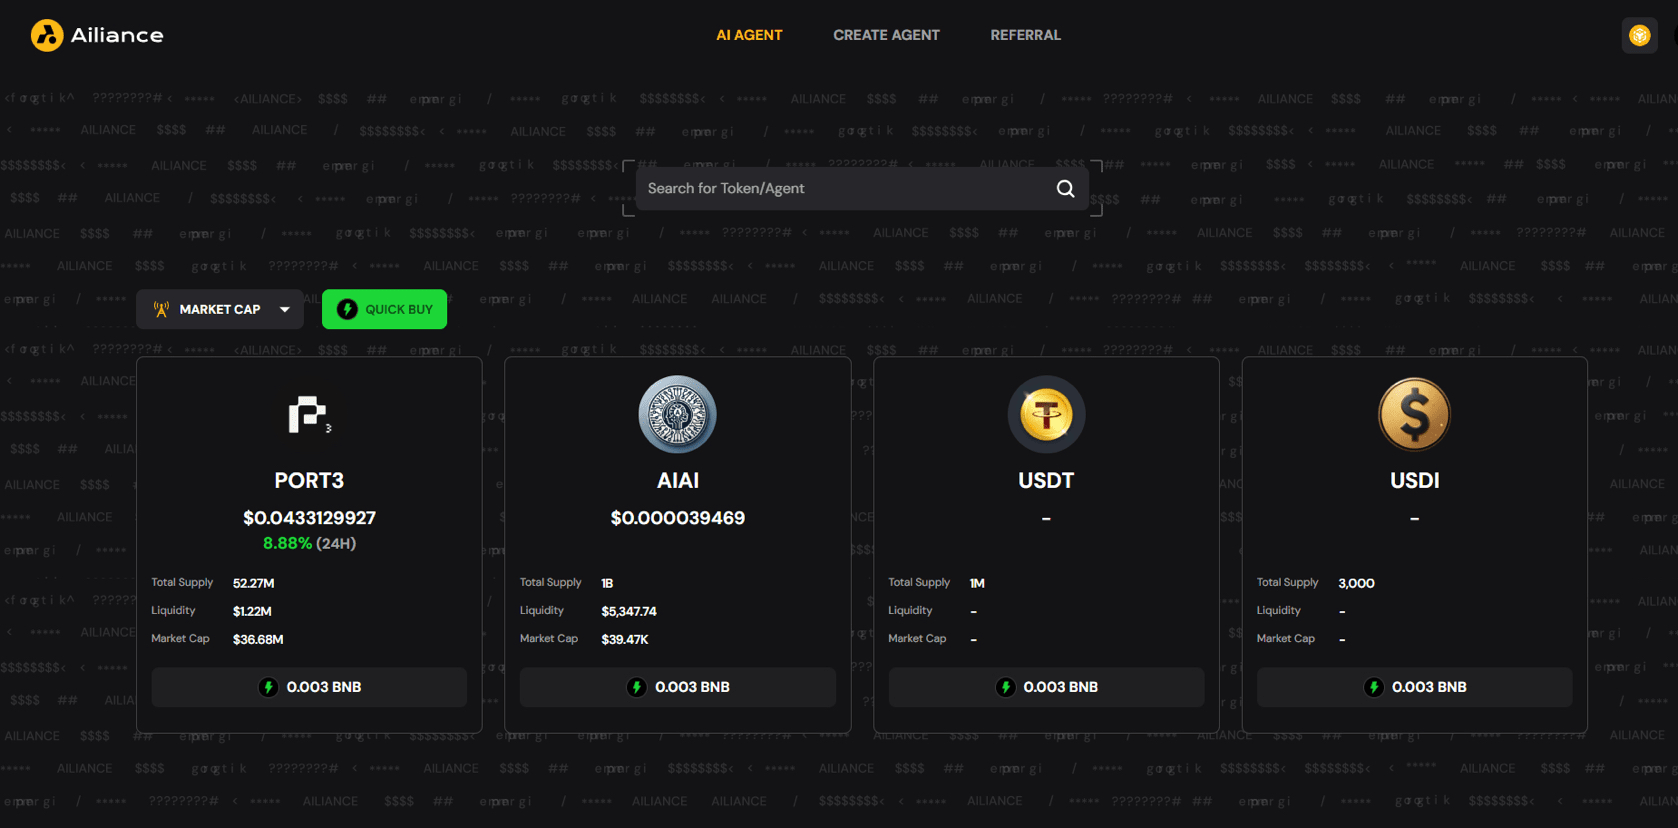This screenshot has height=828, width=1678.
Task: Switch to the REFERRAL tab
Action: coord(1025,35)
